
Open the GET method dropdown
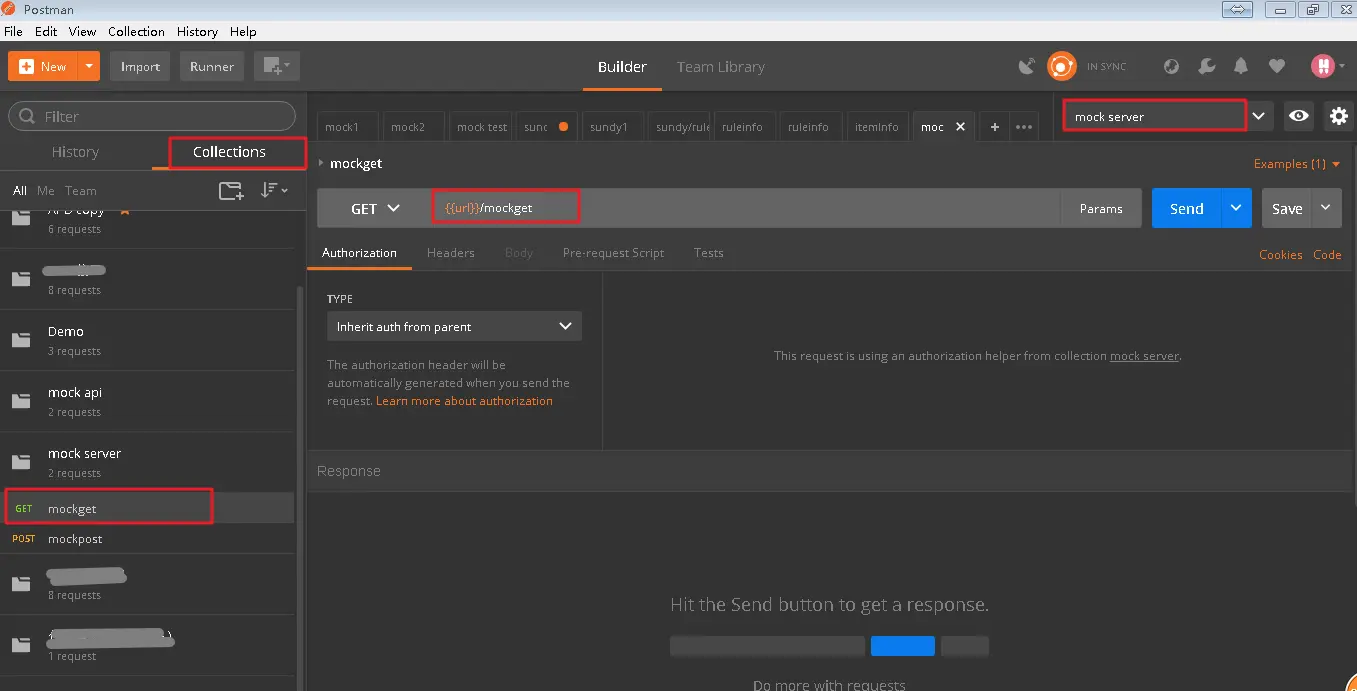click(x=374, y=209)
